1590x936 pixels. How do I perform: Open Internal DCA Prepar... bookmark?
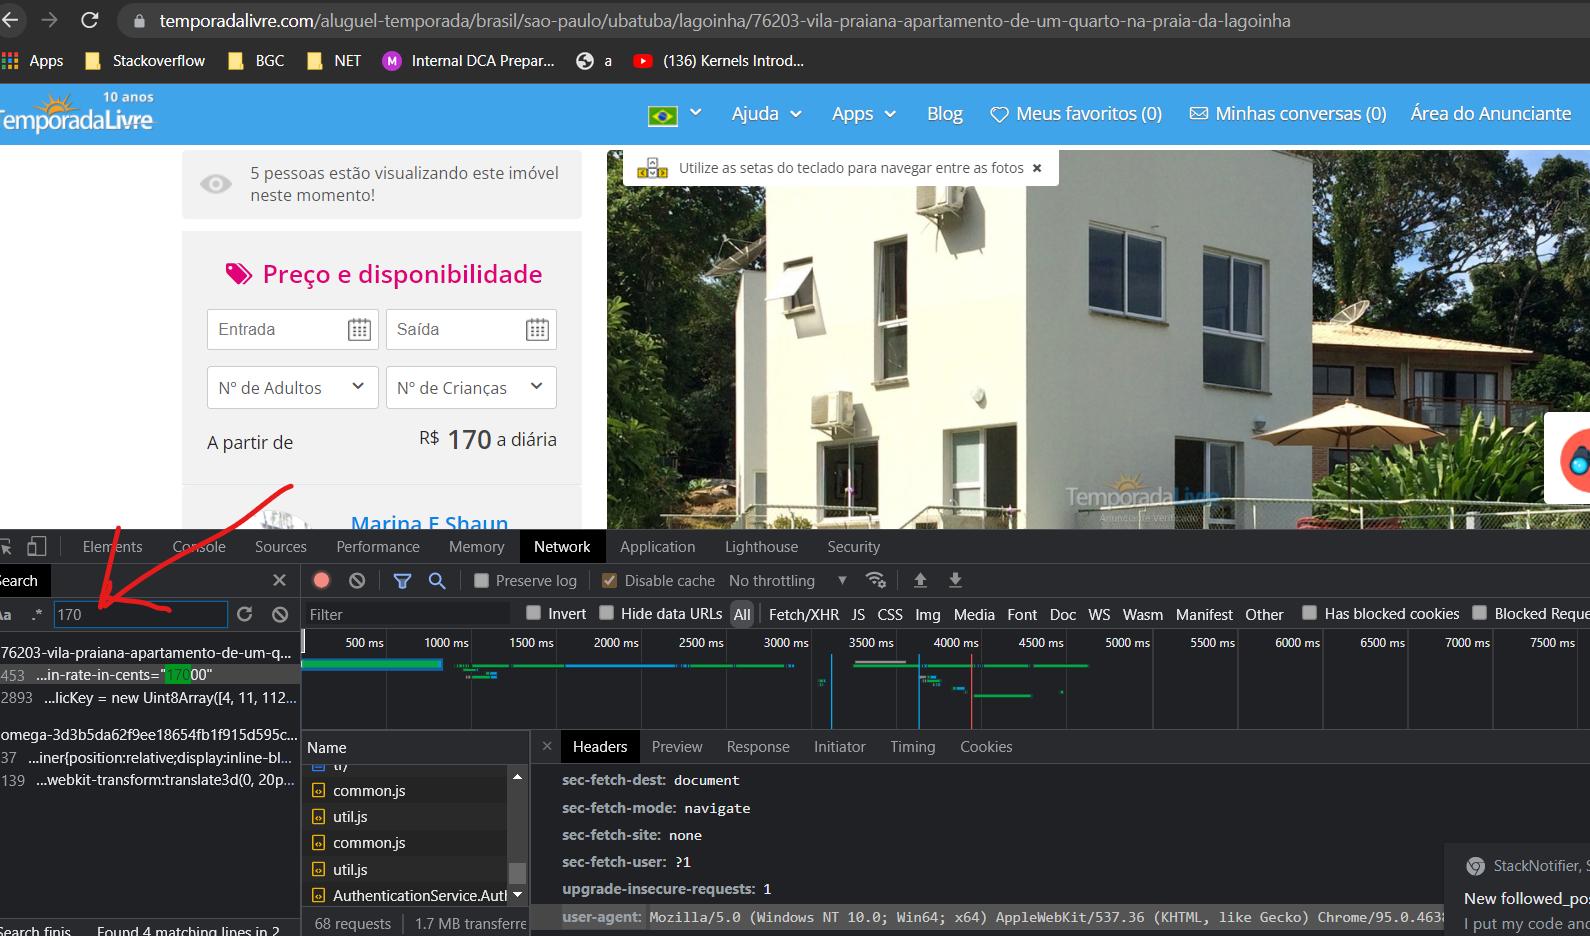pos(468,61)
